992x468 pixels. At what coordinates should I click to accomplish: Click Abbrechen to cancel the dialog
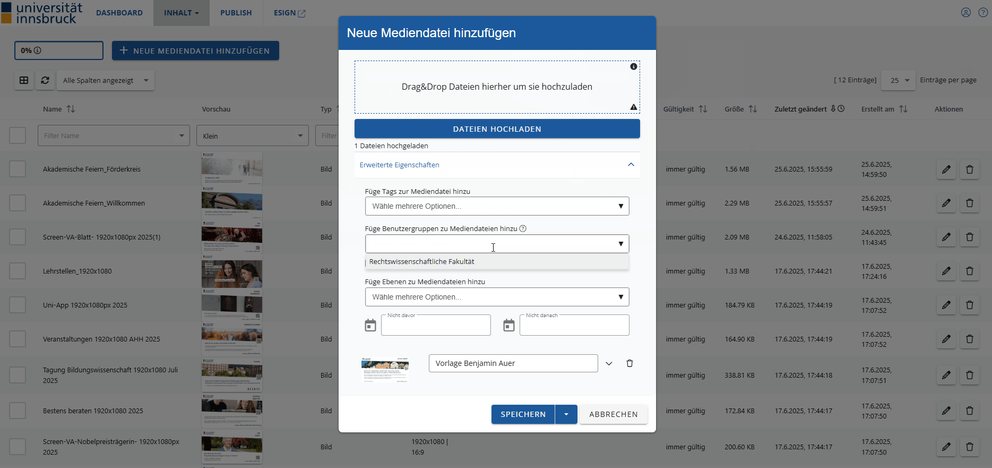coord(613,414)
